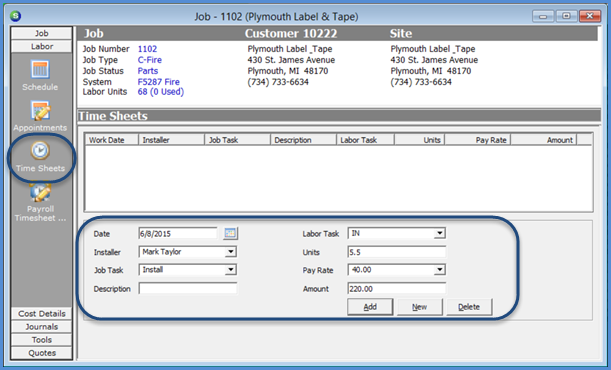Click the 68 (0 Used) labor units value

pyautogui.click(x=161, y=92)
